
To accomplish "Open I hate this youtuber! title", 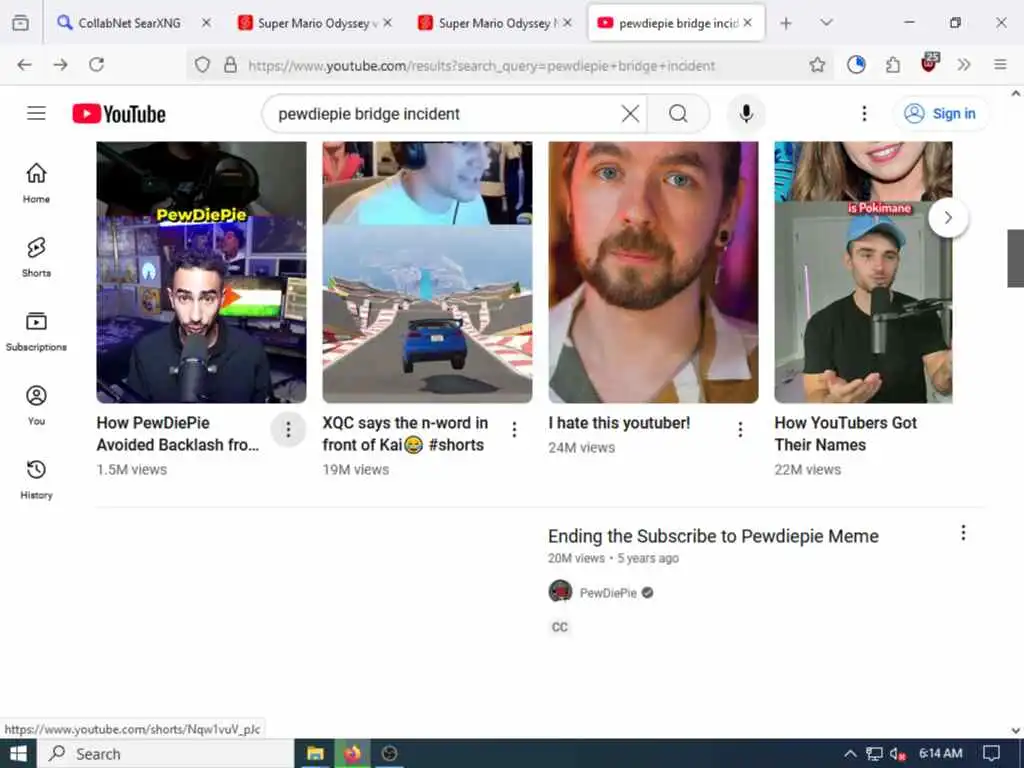I will click(x=619, y=423).
